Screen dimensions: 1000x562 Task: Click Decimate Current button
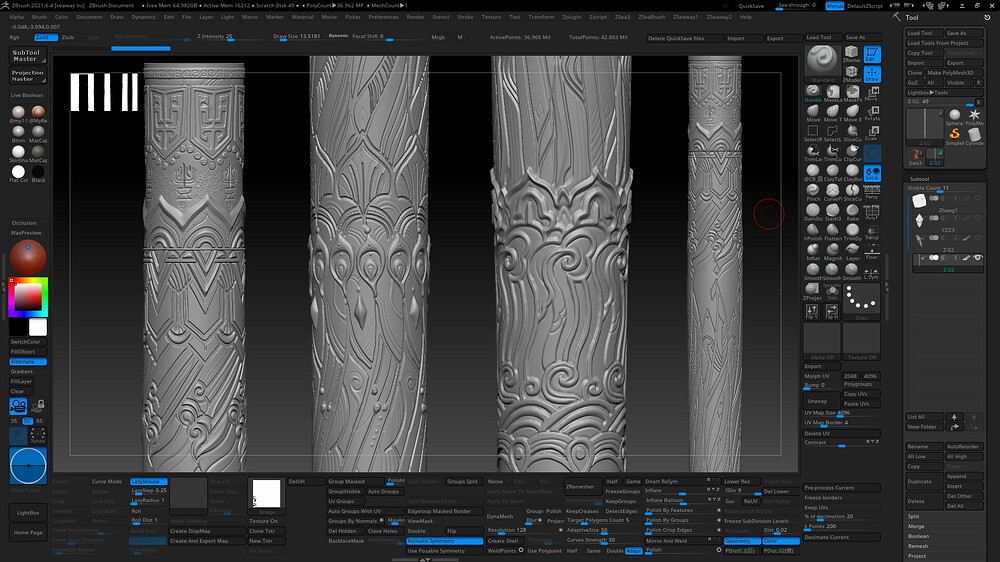[x=842, y=537]
